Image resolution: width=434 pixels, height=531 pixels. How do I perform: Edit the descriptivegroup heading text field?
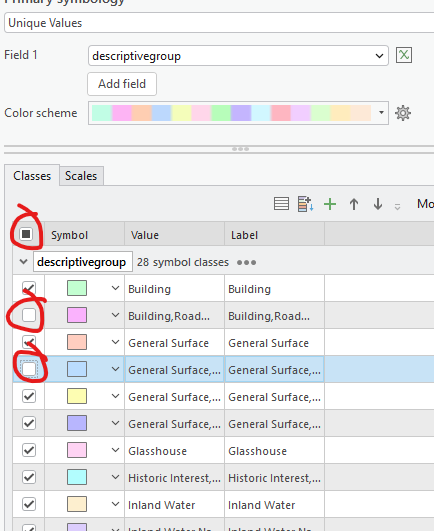tap(83, 262)
